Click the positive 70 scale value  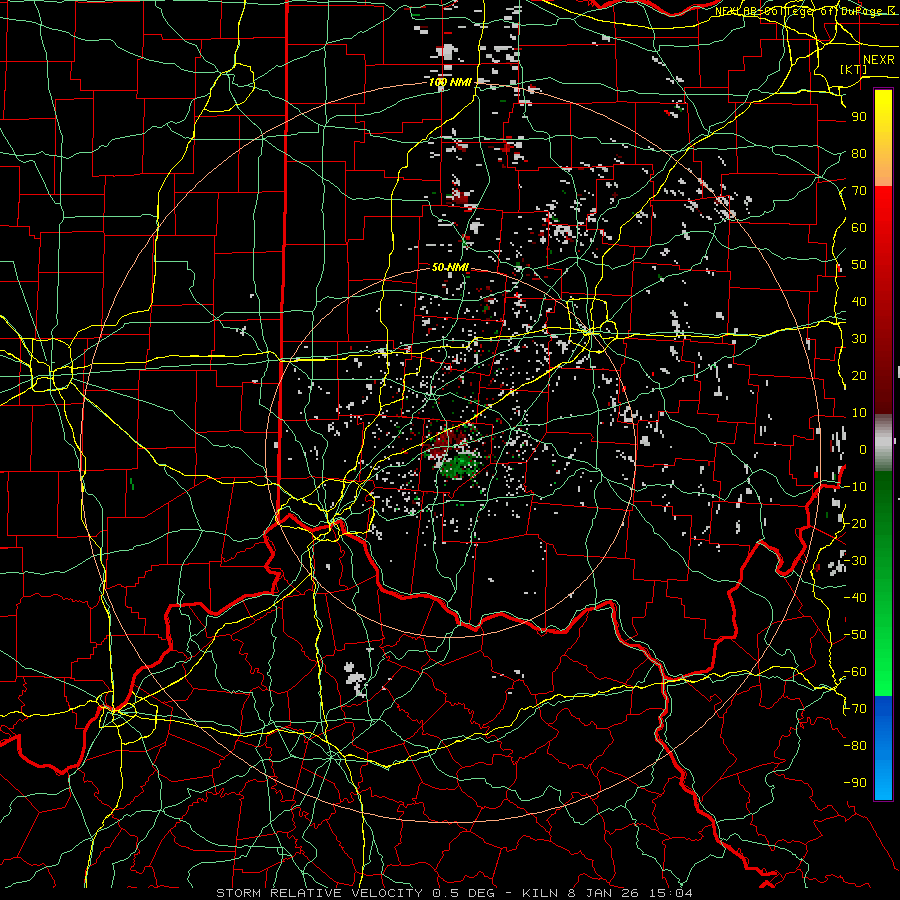tap(859, 191)
